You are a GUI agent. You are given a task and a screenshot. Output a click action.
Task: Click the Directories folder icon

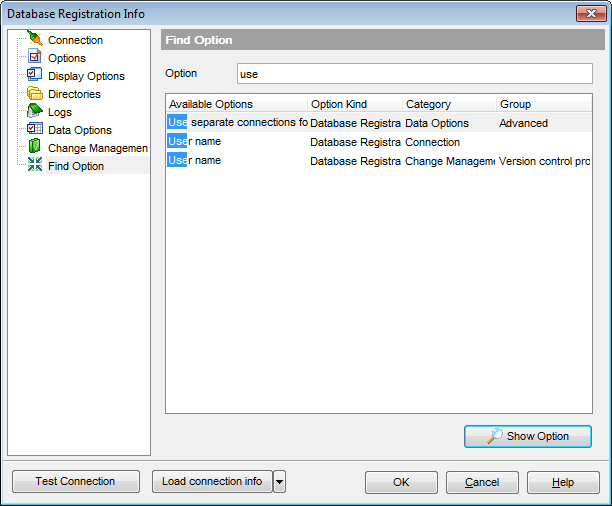pyautogui.click(x=35, y=94)
